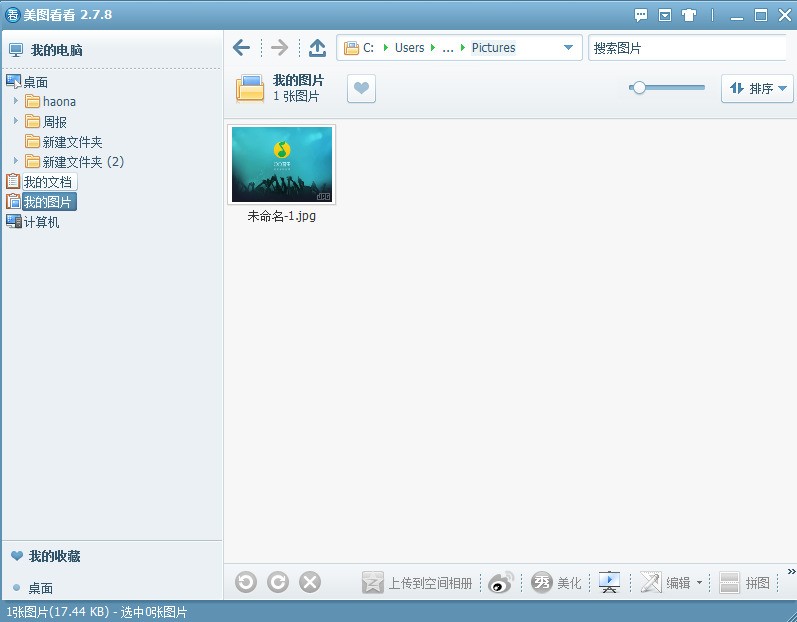The image size is (797, 622).
Task: Share to Weibo via the Weibo icon
Action: (x=501, y=583)
